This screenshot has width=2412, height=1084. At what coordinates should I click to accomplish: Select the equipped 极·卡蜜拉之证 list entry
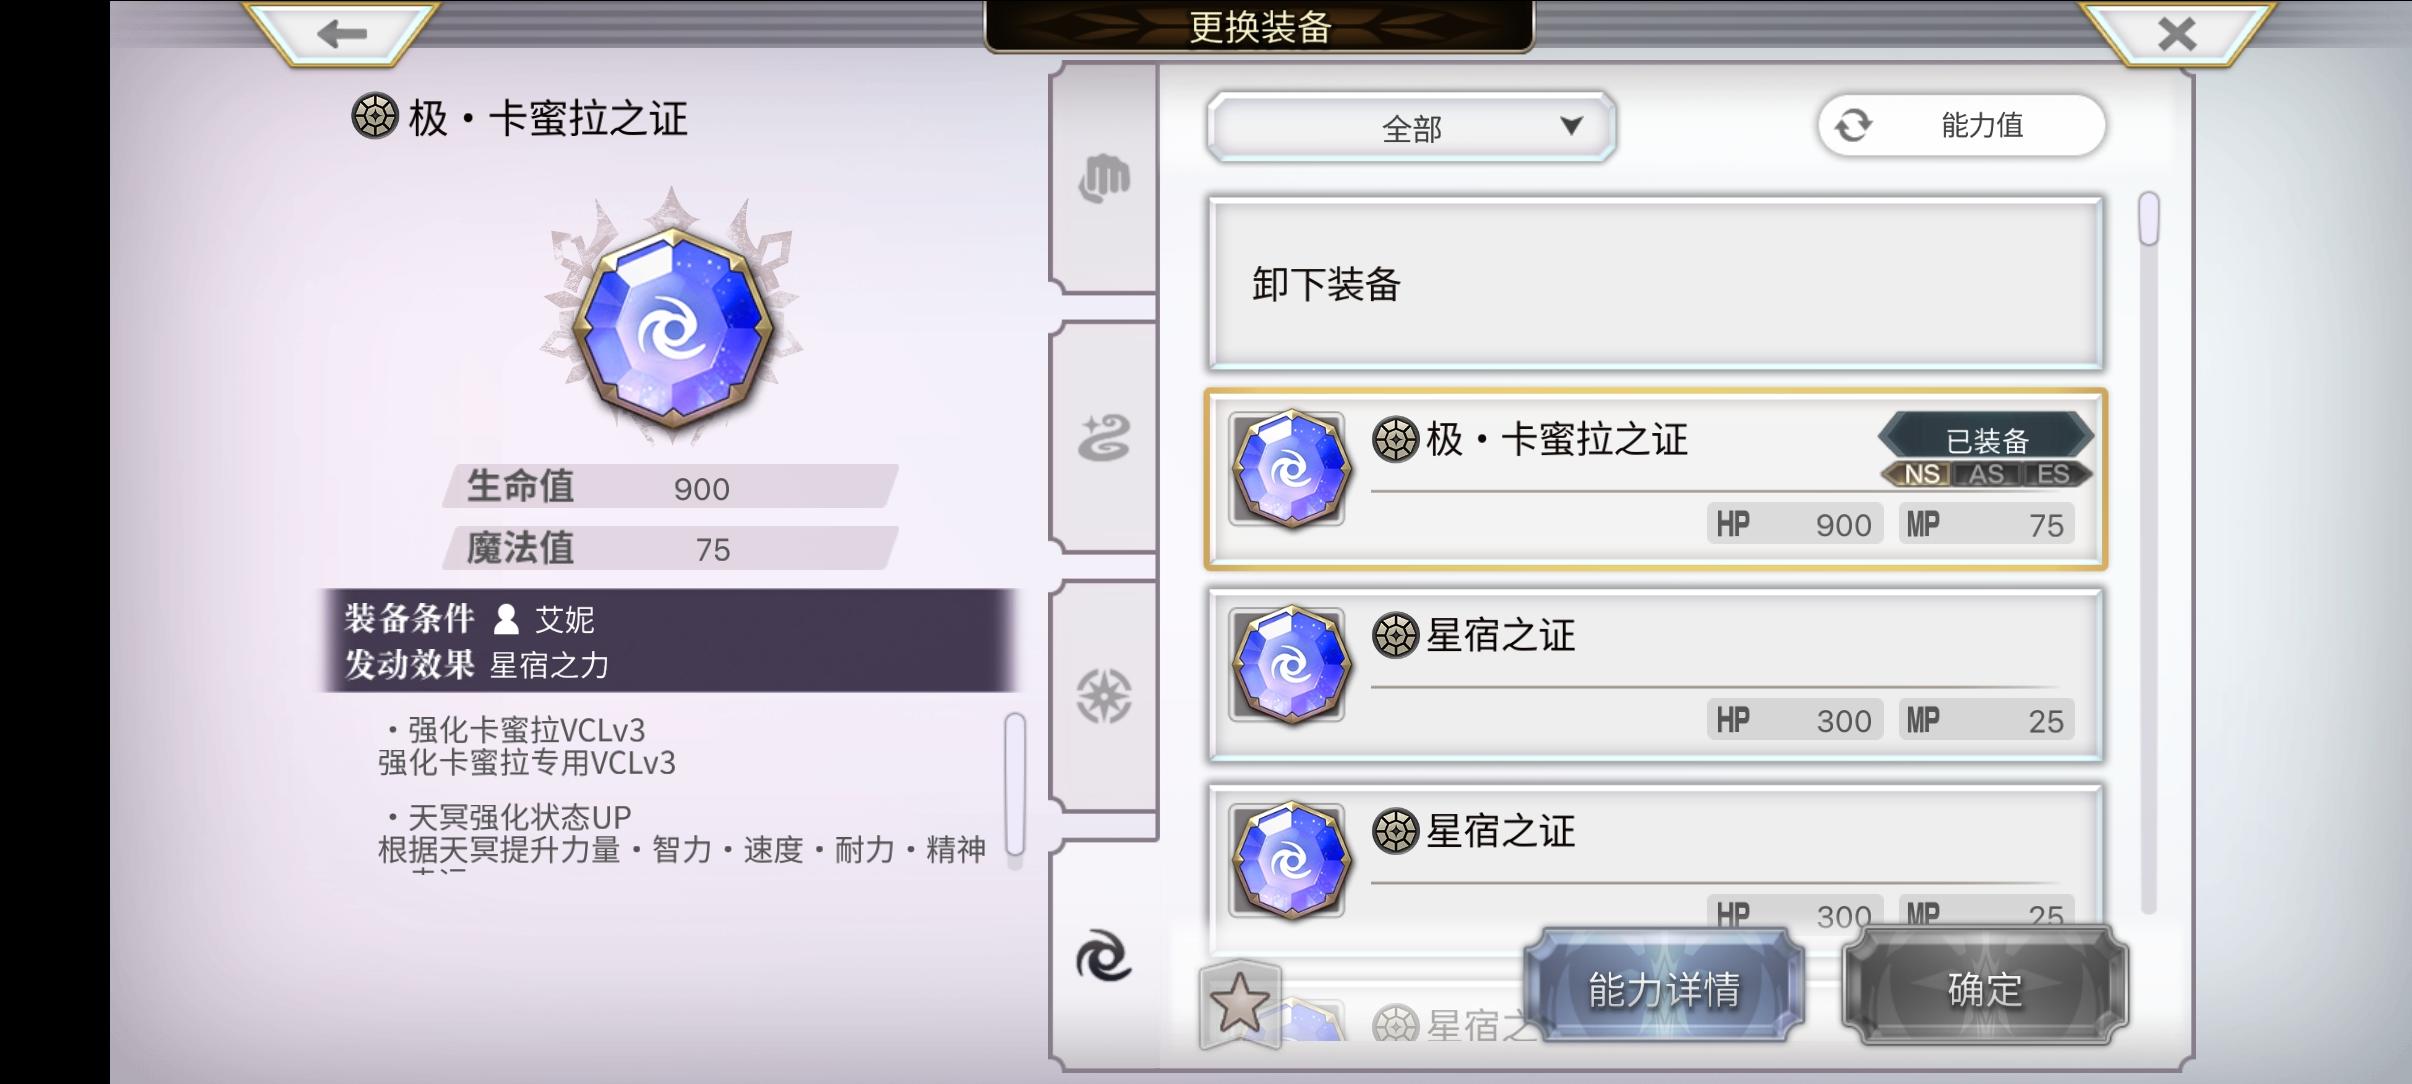coord(1655,480)
